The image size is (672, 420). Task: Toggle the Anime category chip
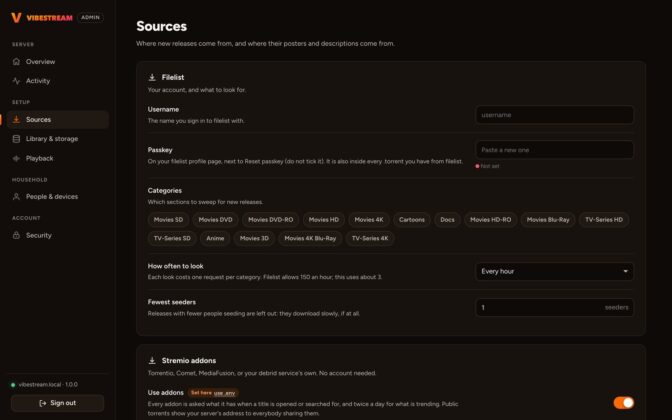215,238
